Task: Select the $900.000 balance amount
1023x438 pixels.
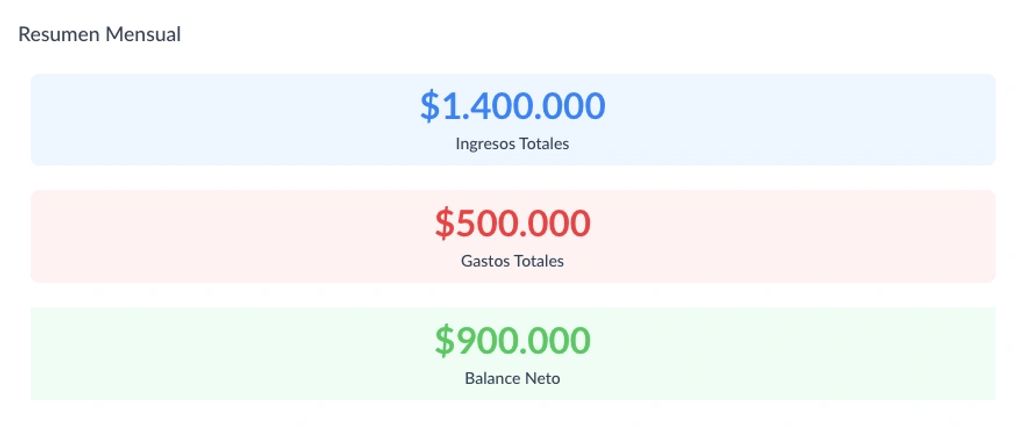Action: 512,341
